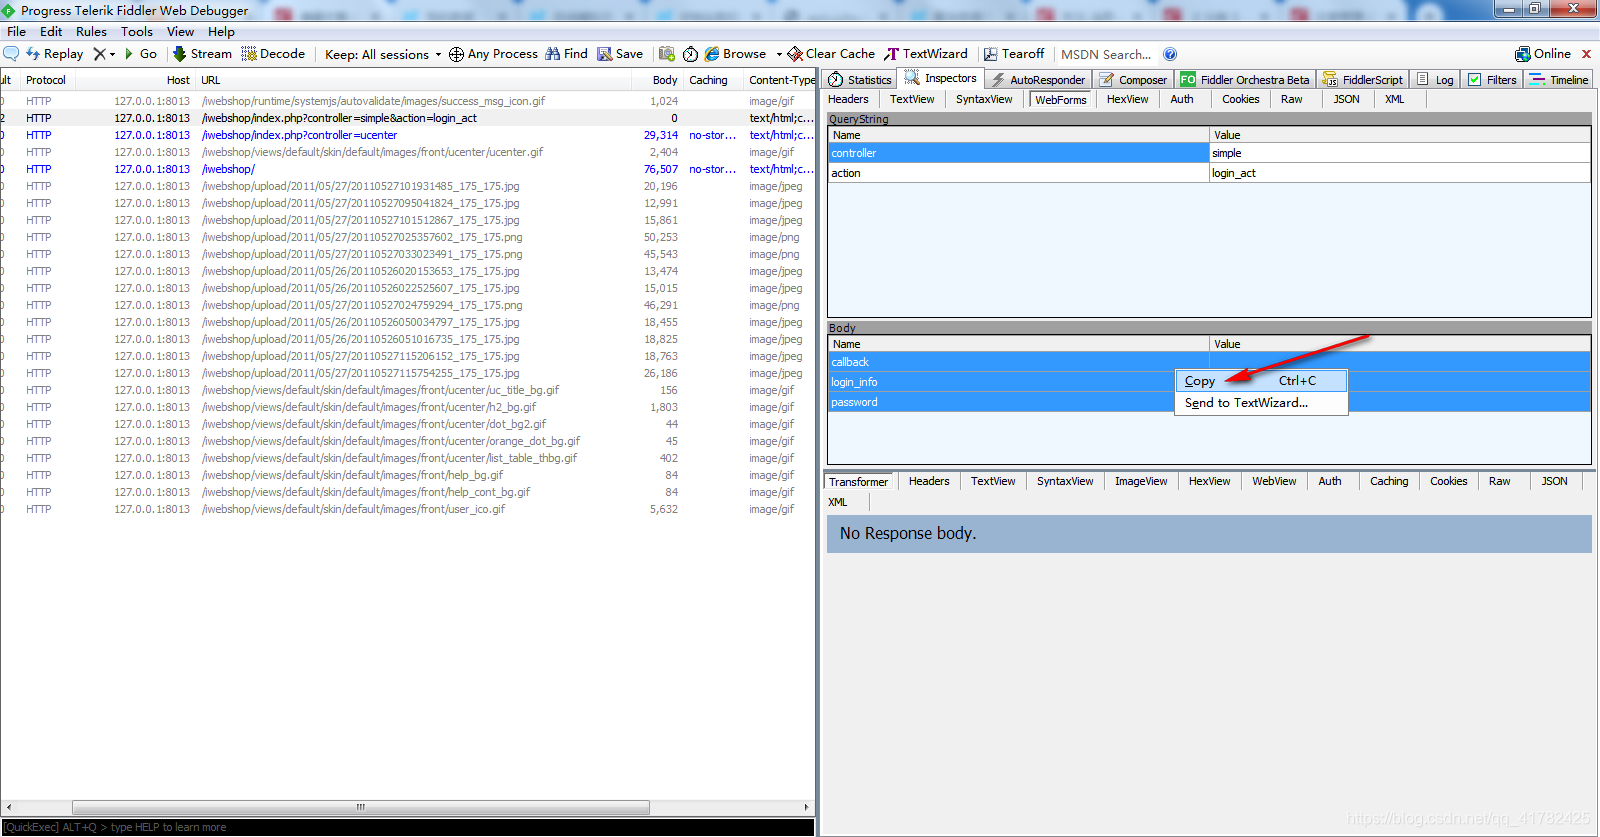Open the Keep: All sessions dropdown
This screenshot has height=837, width=1600.
coord(383,54)
